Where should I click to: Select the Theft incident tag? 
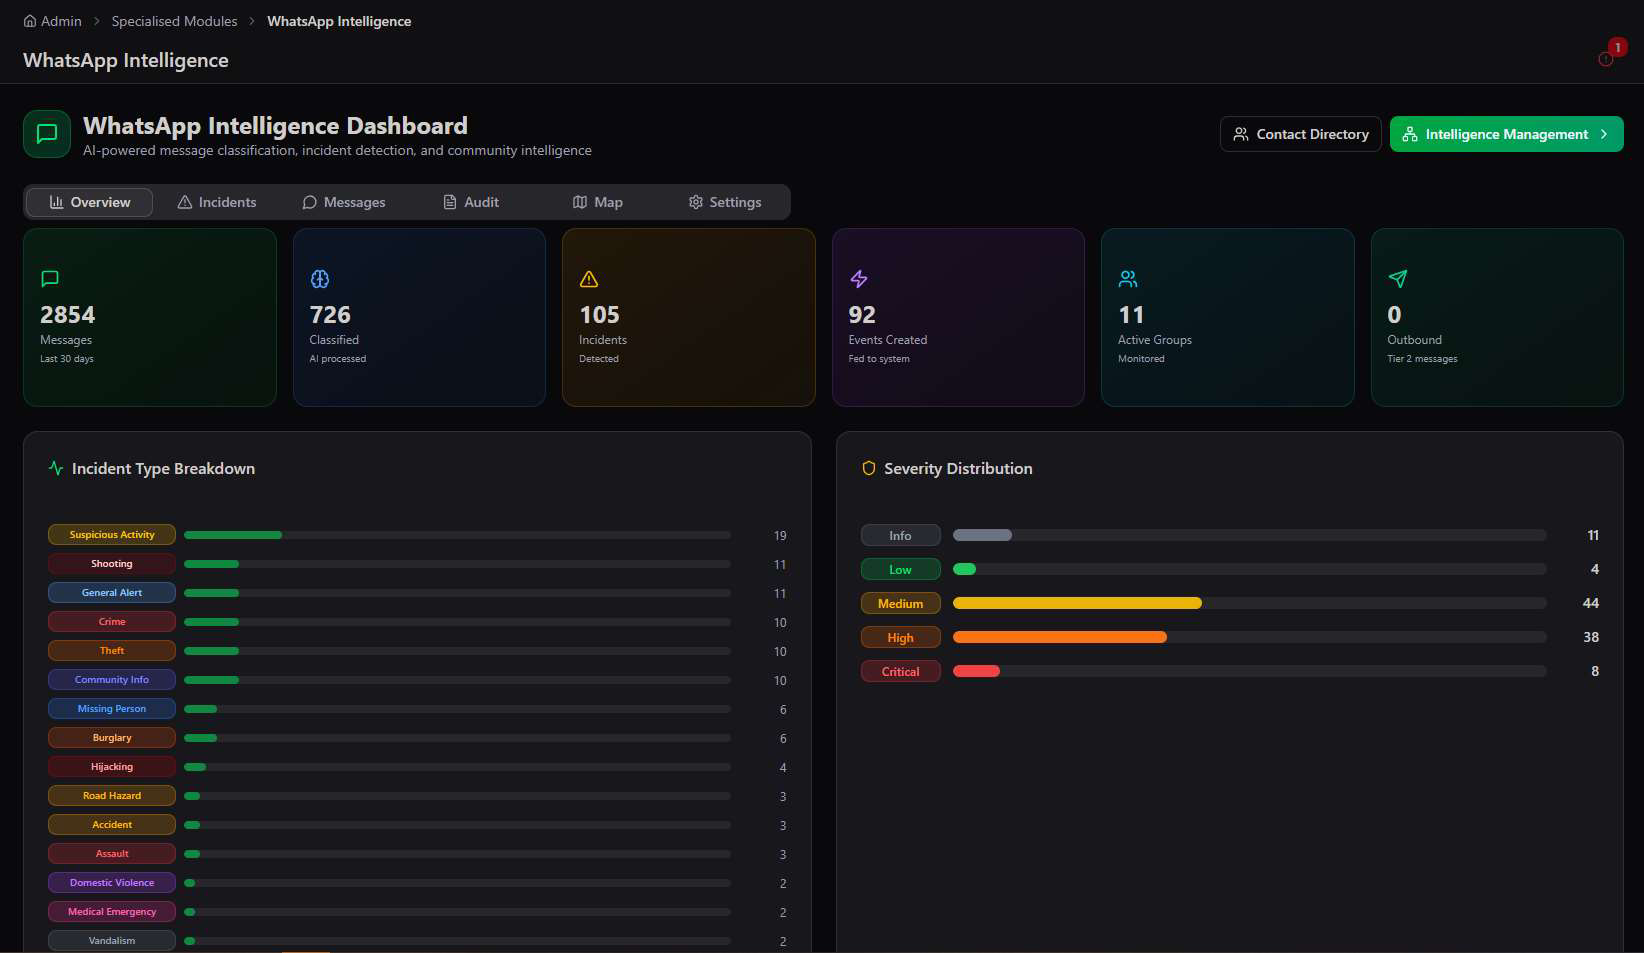click(112, 651)
